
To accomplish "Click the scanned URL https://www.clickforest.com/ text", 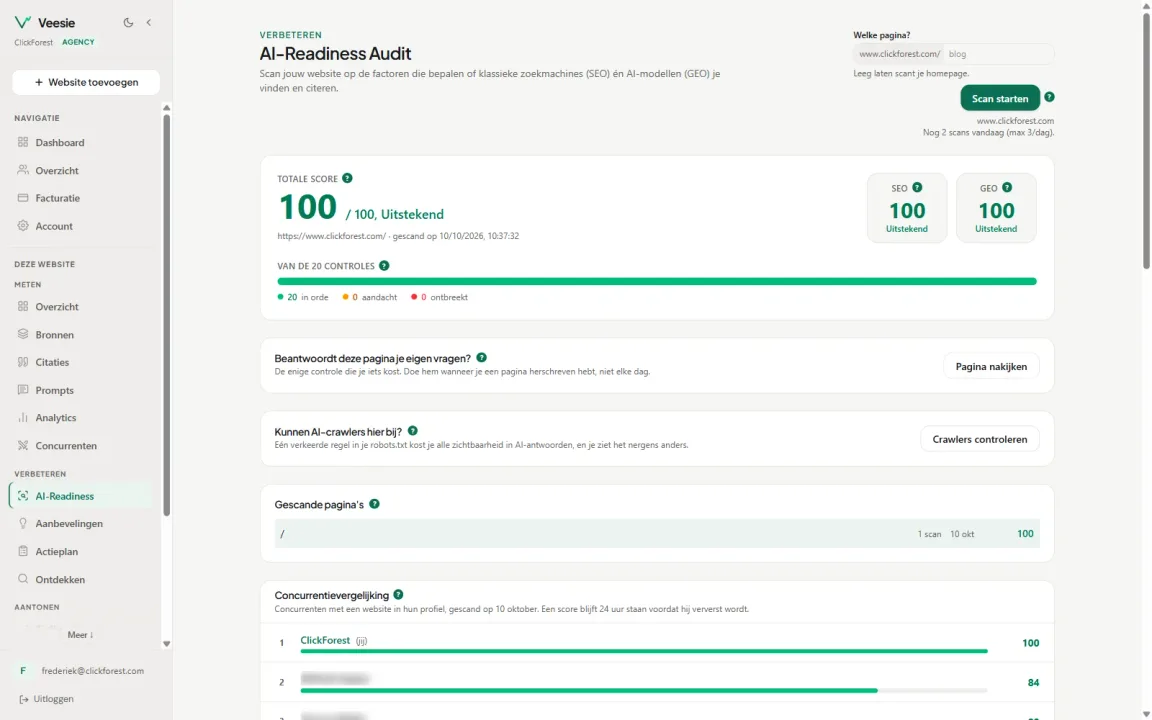I will pyautogui.click(x=331, y=237).
